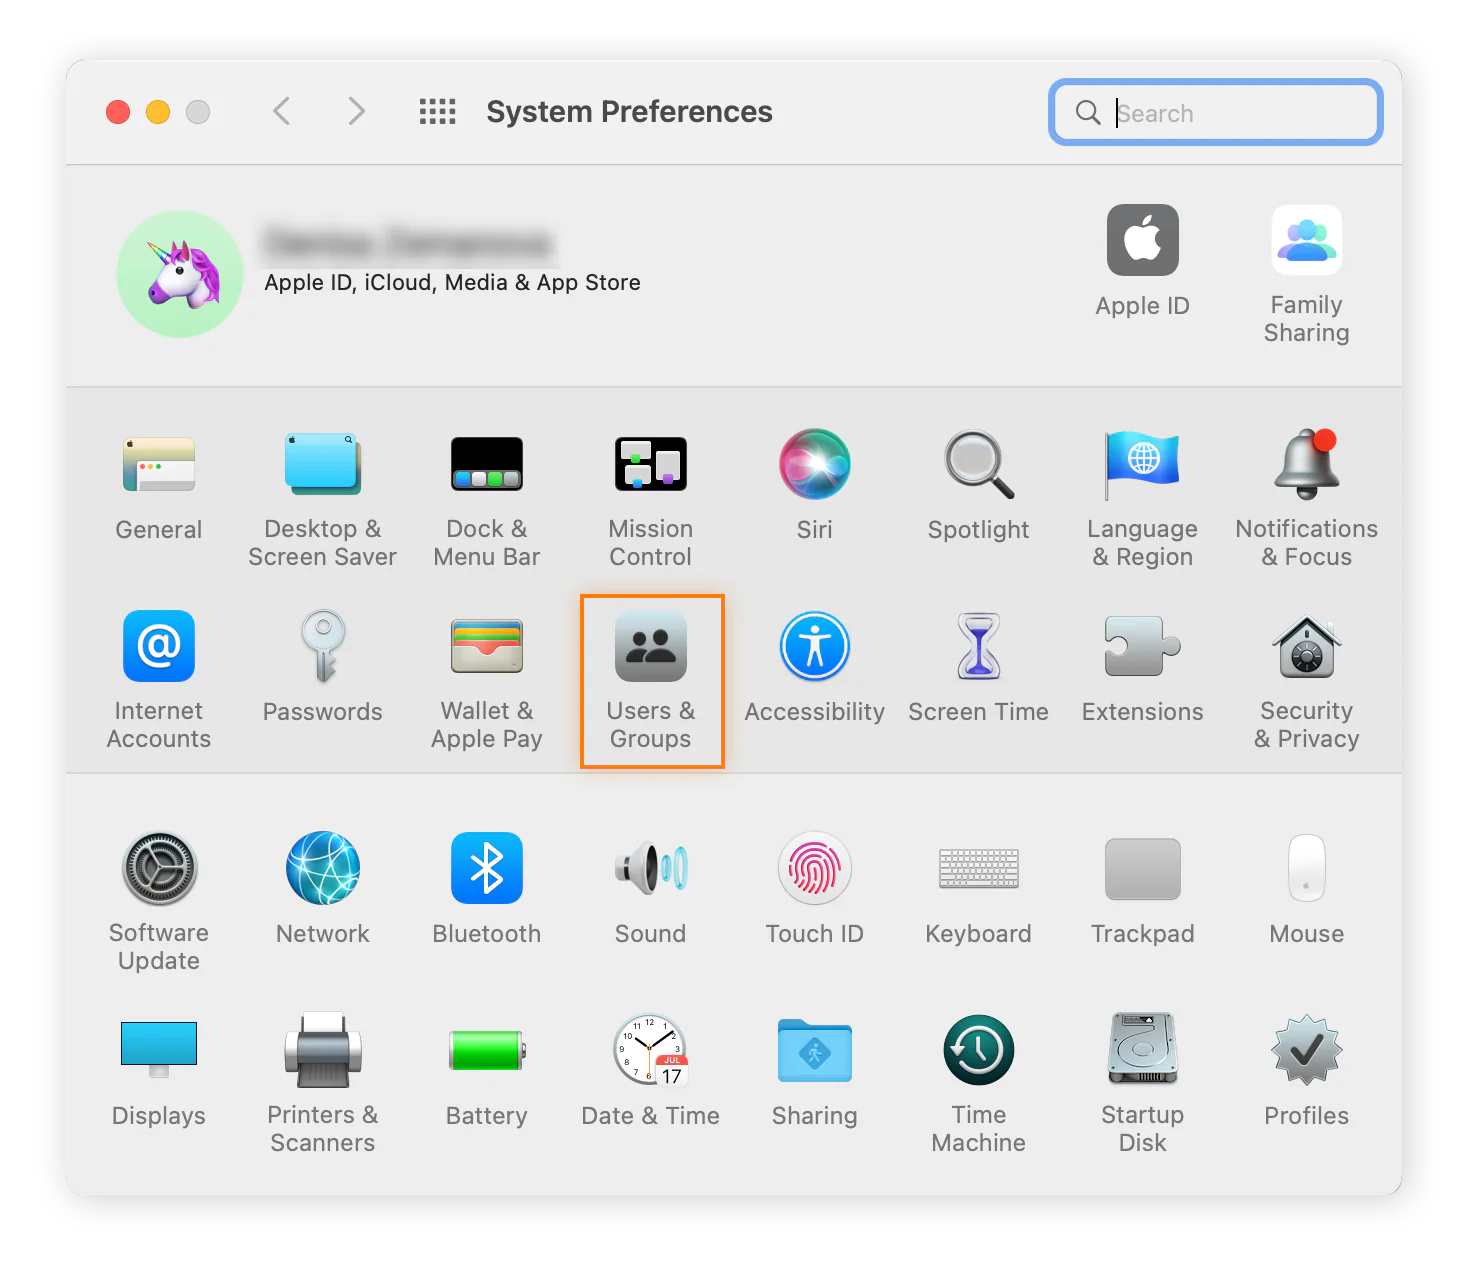Viewport: 1470px width, 1262px height.
Task: Click the back navigation arrow
Action: (x=282, y=112)
